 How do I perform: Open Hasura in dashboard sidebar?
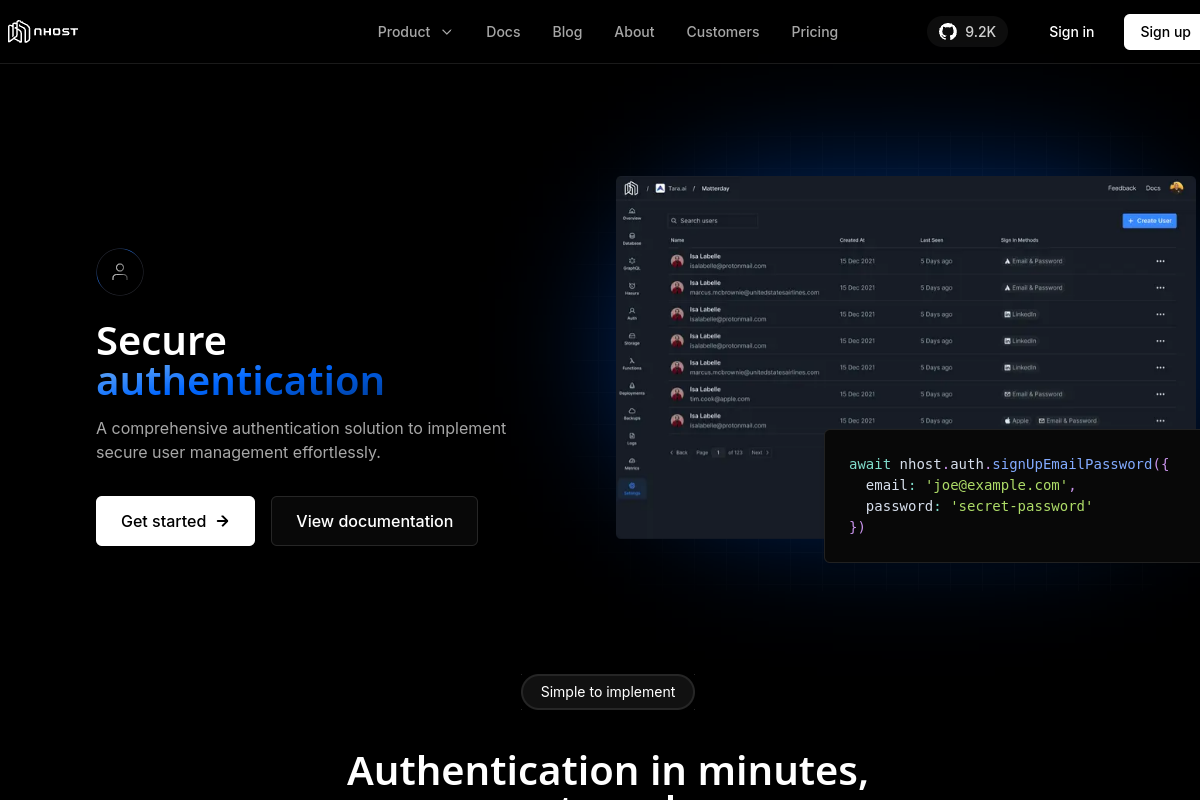632,289
